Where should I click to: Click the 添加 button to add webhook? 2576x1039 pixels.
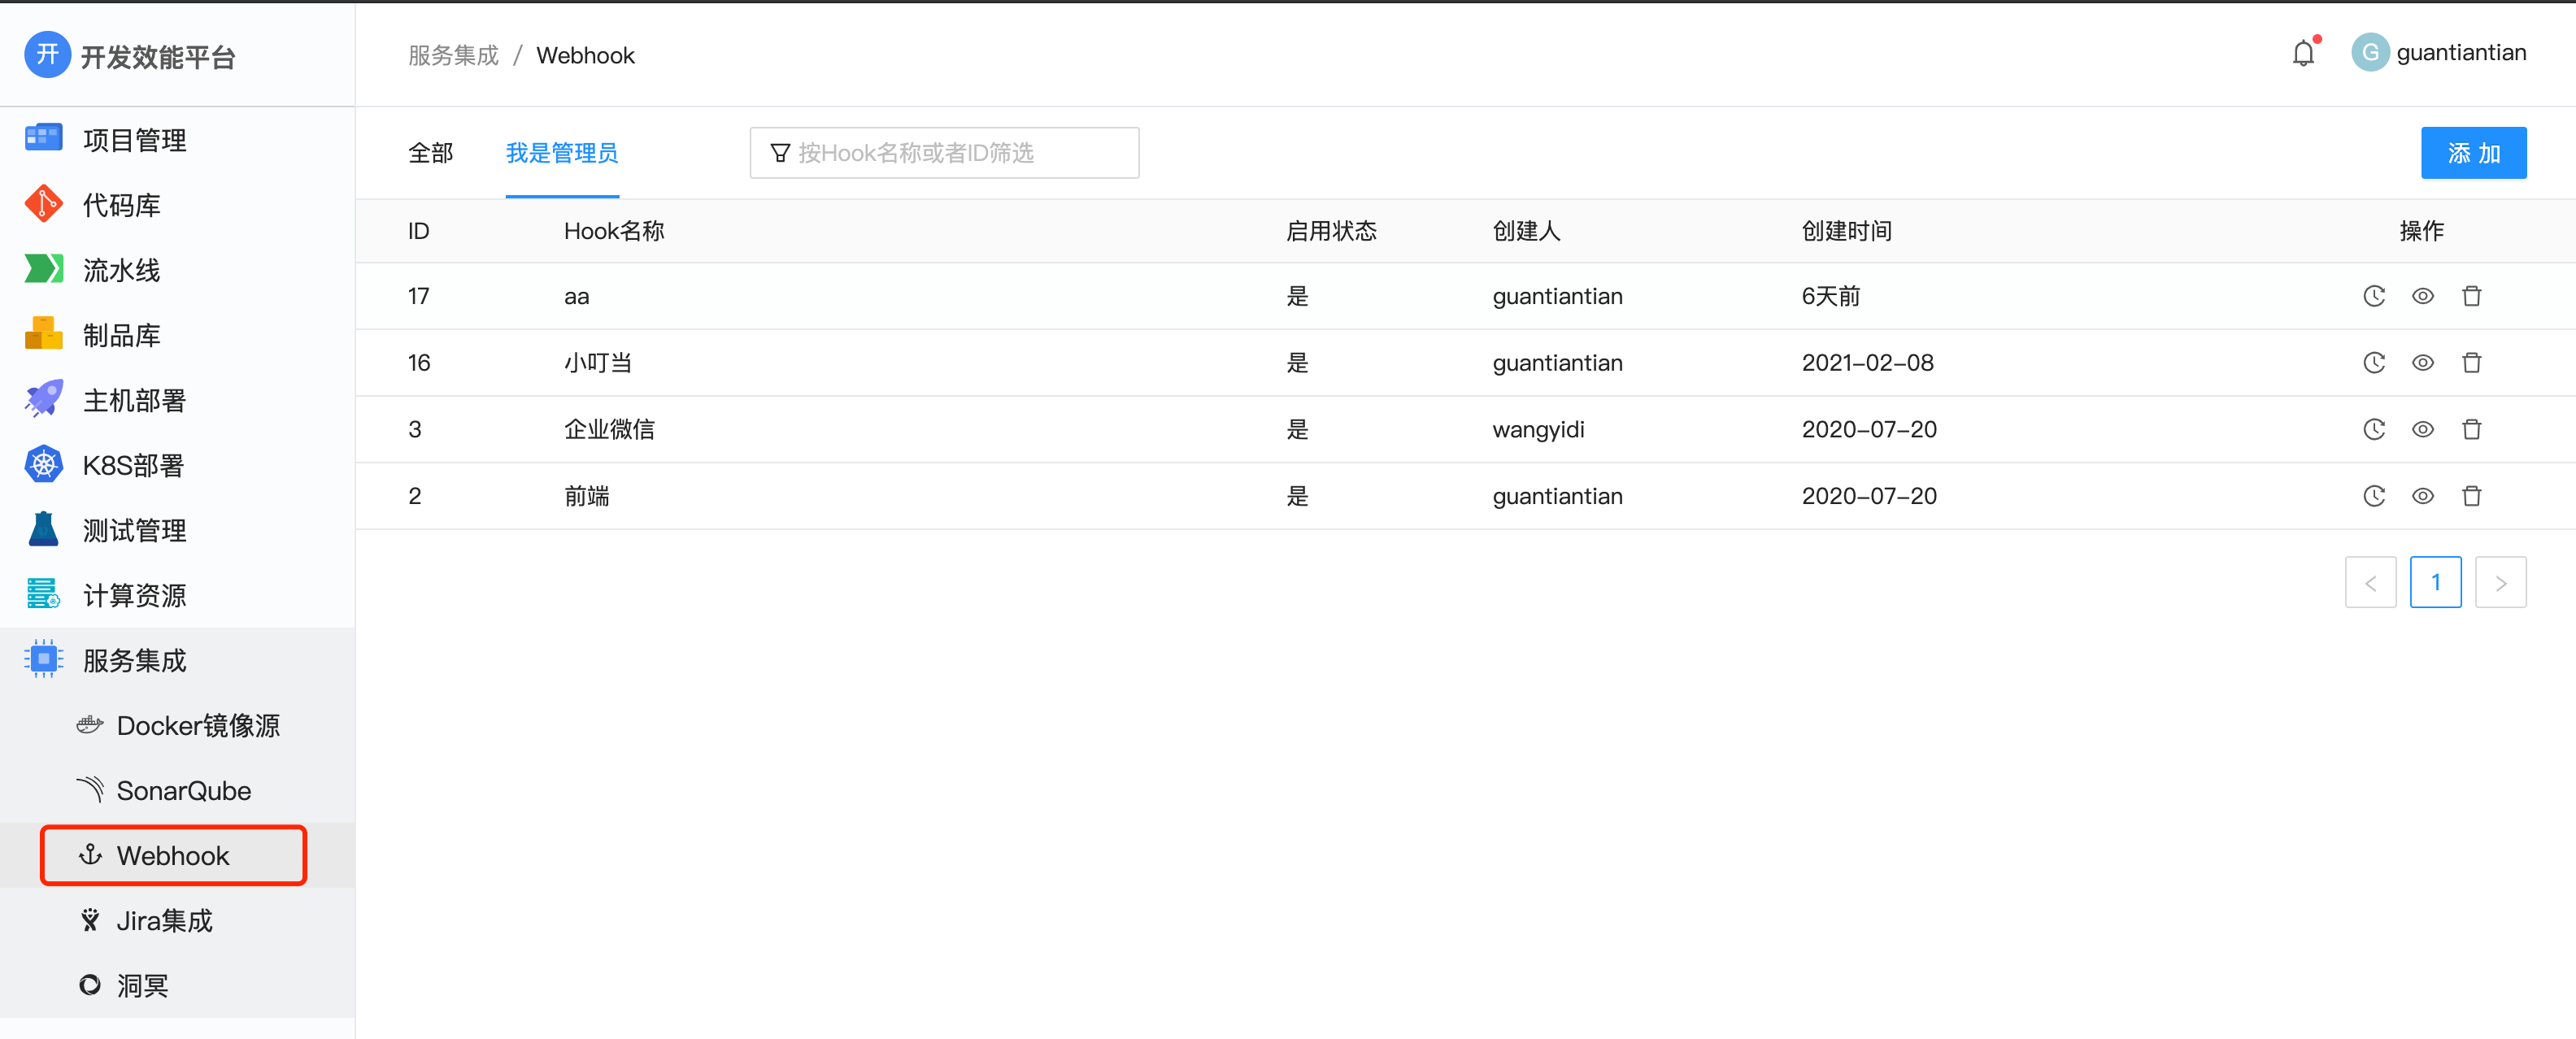click(2473, 152)
